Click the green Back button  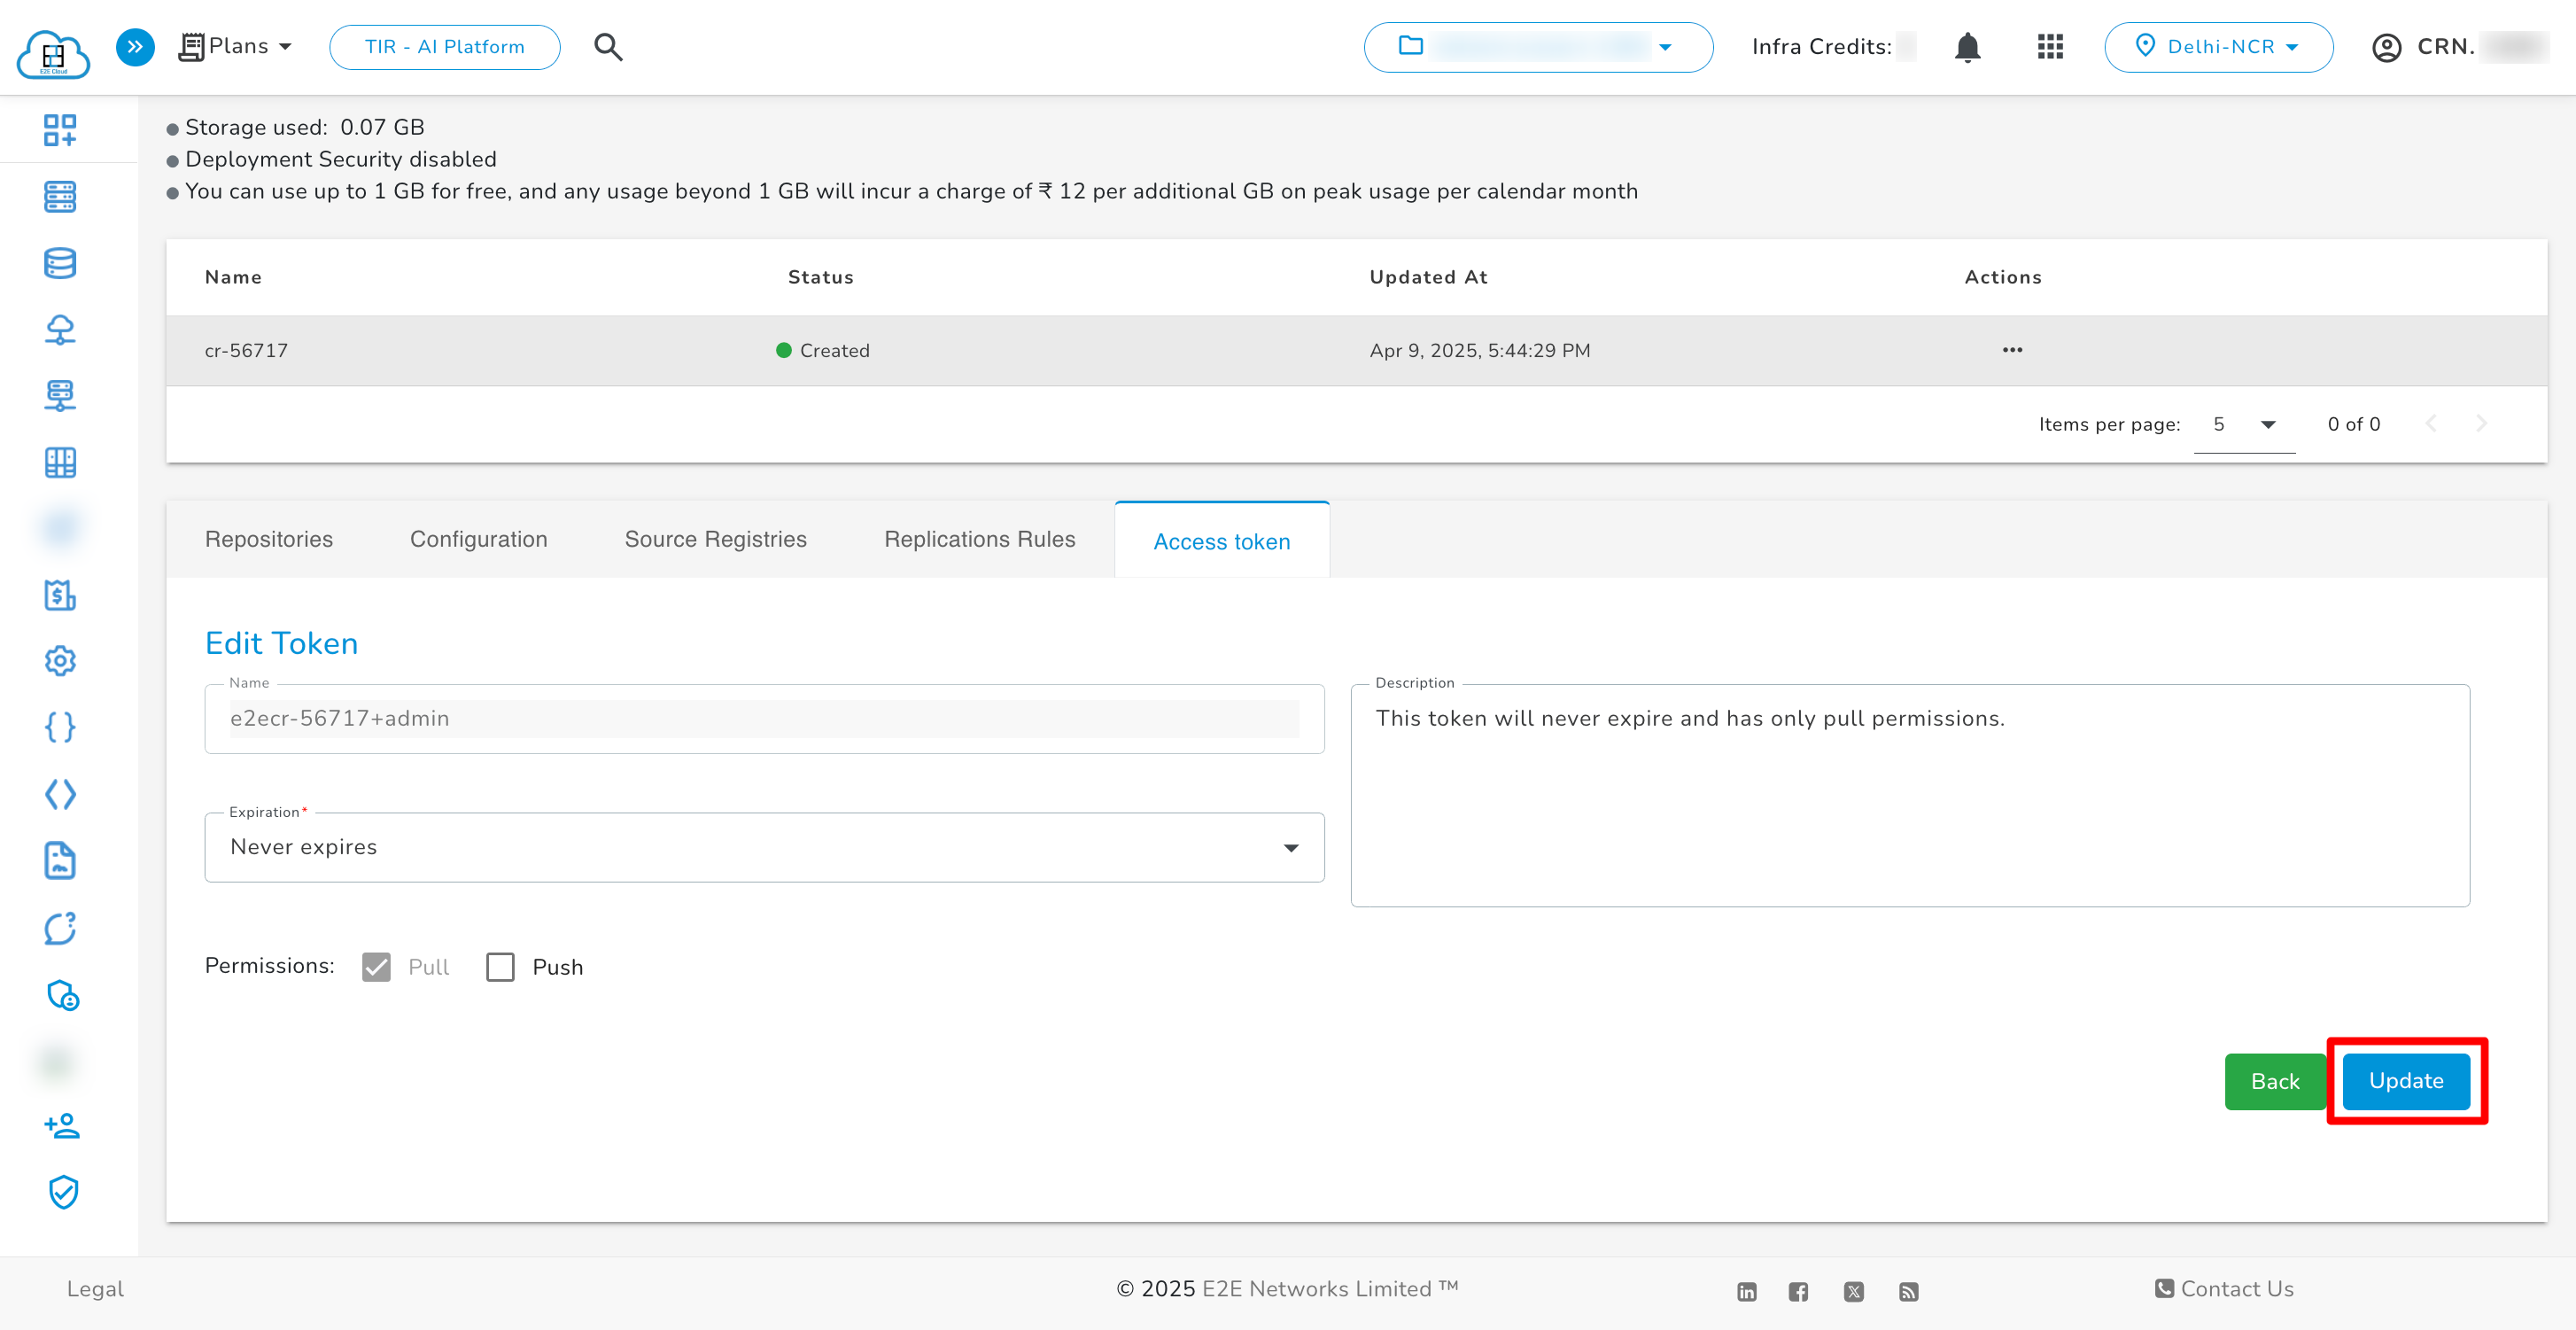(x=2274, y=1082)
